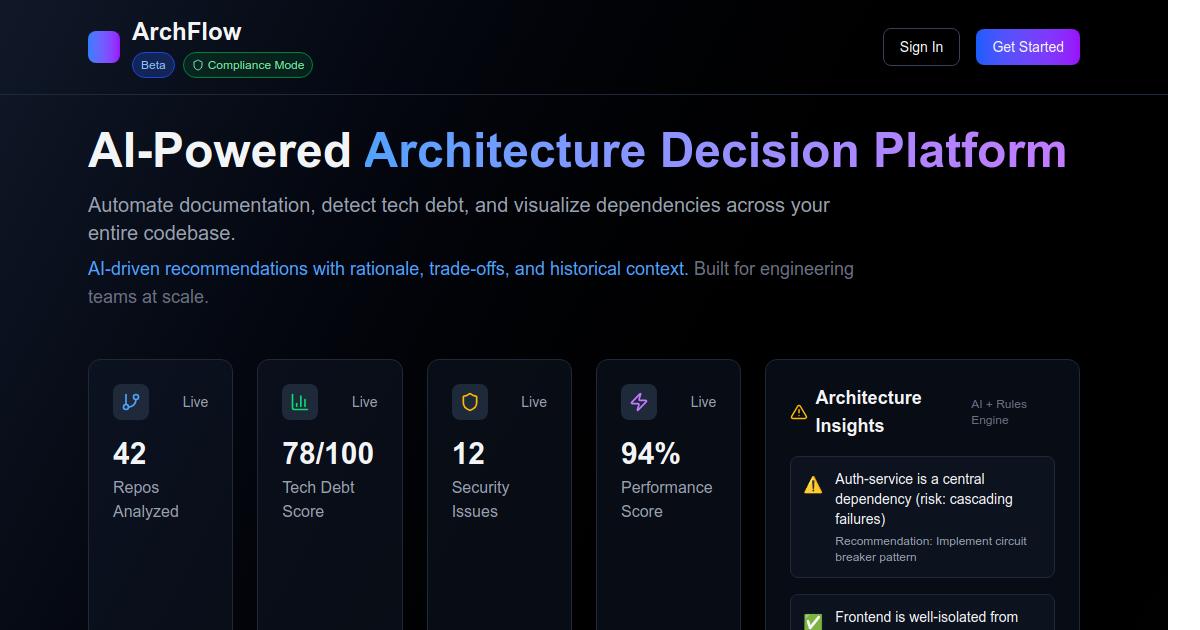Viewport: 1200px width, 630px height.
Task: Select the git branch icon on Repos Analyzed card
Action: [x=130, y=402]
